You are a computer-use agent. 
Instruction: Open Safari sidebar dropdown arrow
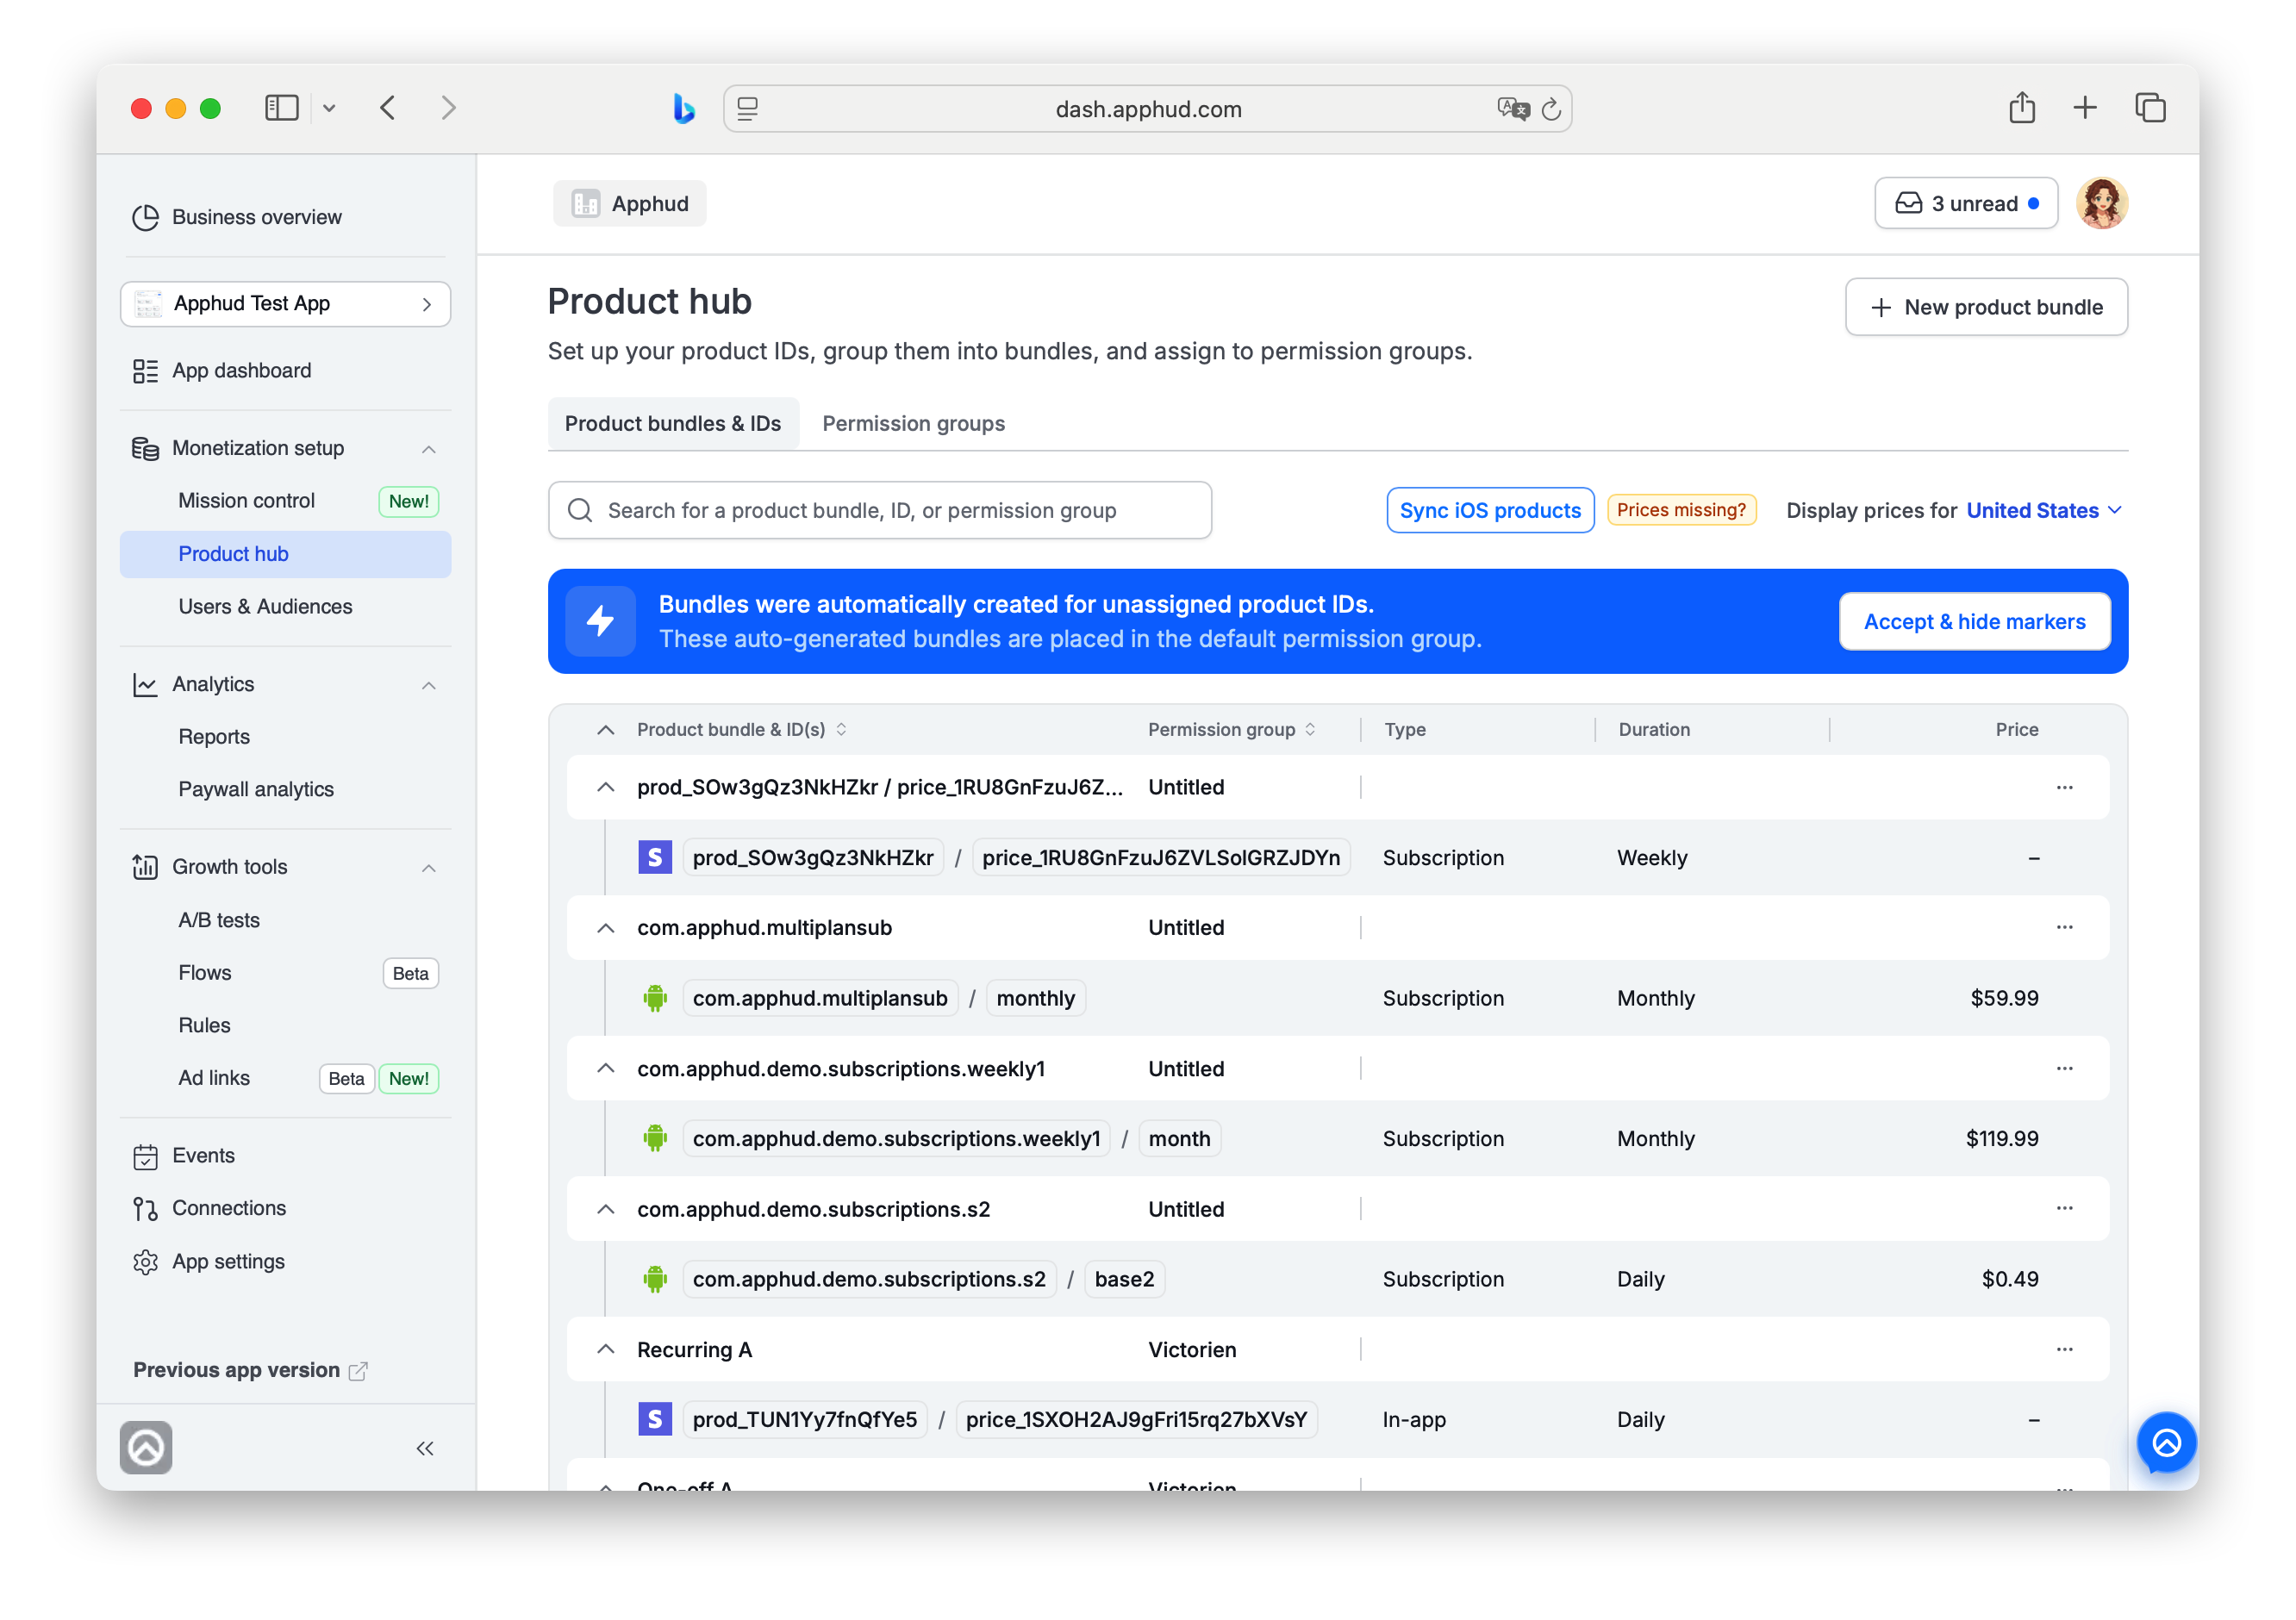click(329, 108)
